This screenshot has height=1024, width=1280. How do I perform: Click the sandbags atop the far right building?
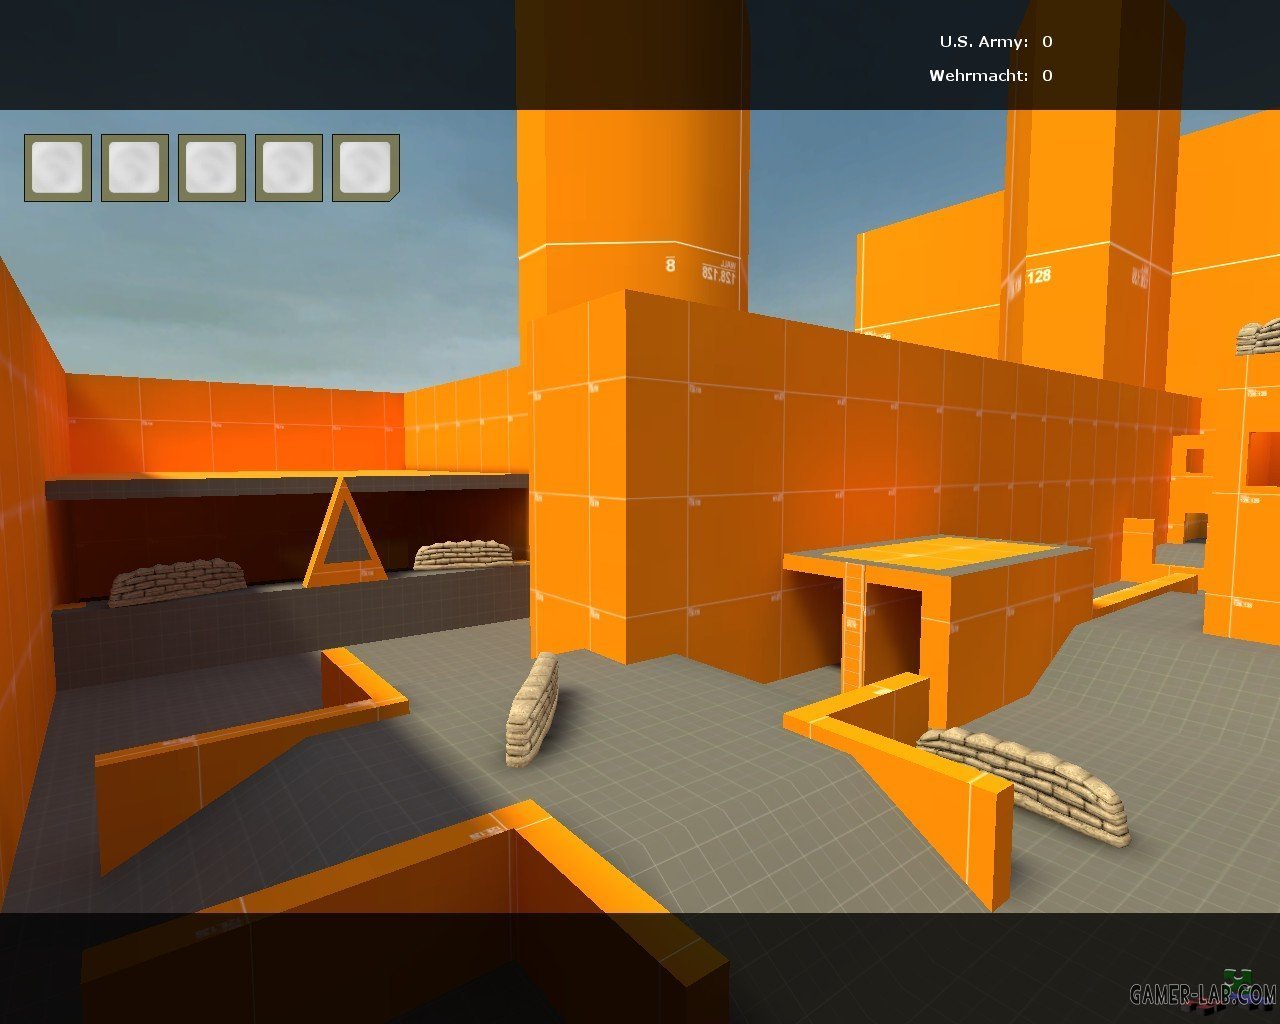pyautogui.click(x=1258, y=337)
